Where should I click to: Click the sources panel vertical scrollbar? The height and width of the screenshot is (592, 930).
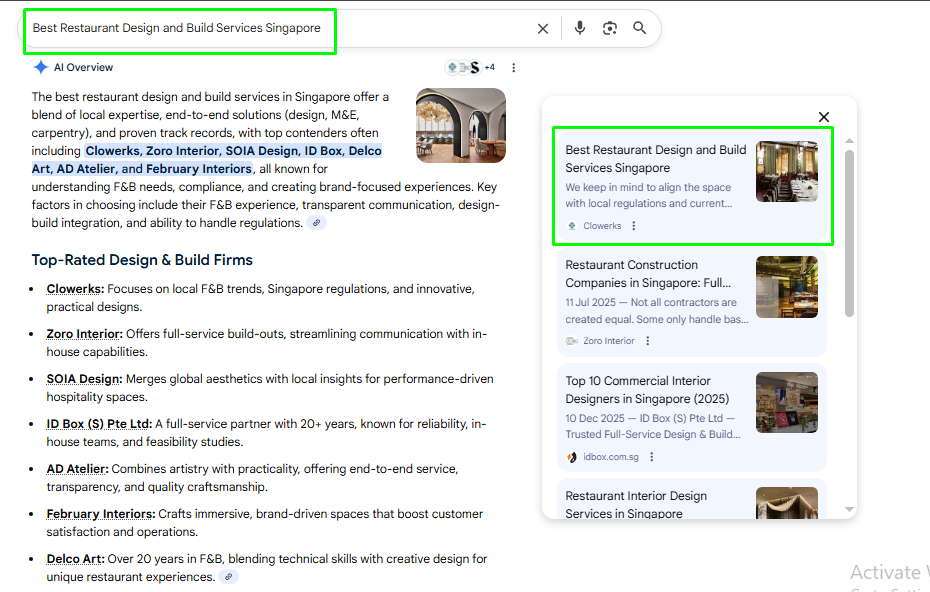pos(849,232)
